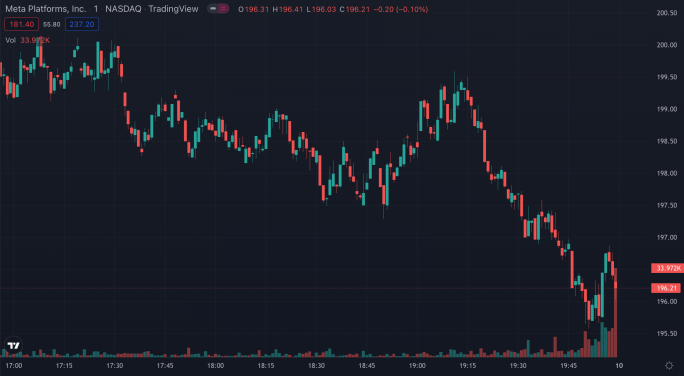This screenshot has height=376, width=684.
Task: Click the gray market-status pill icon
Action: click(213, 9)
